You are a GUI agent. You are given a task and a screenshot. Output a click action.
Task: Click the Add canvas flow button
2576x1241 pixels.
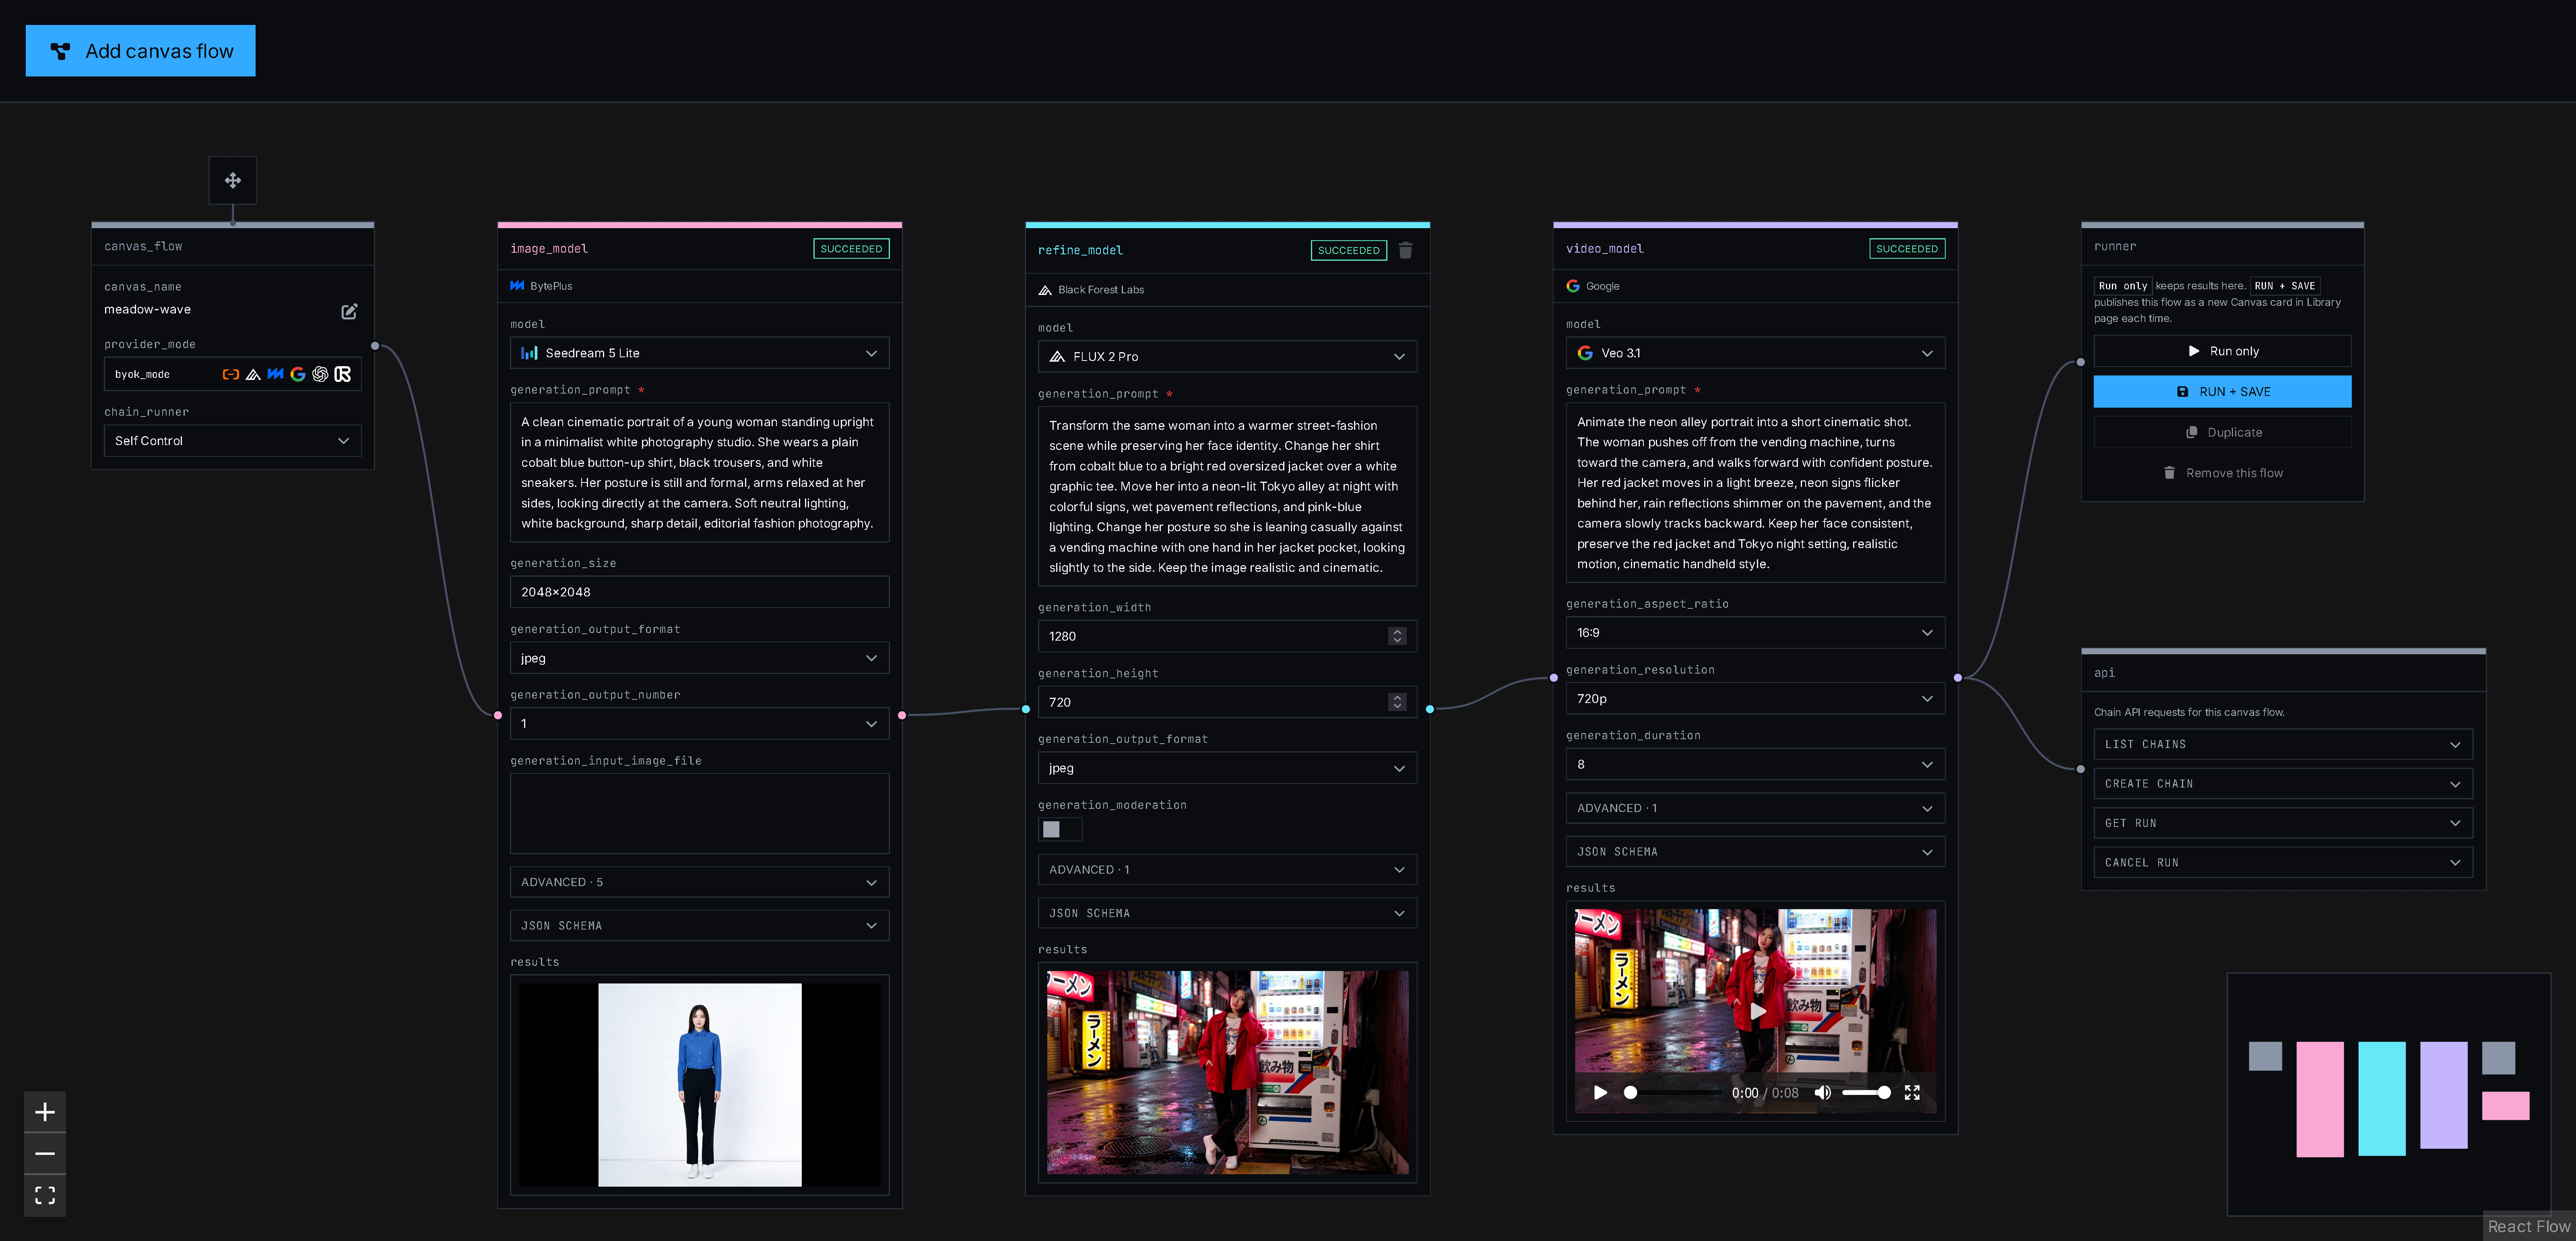pos(140,51)
